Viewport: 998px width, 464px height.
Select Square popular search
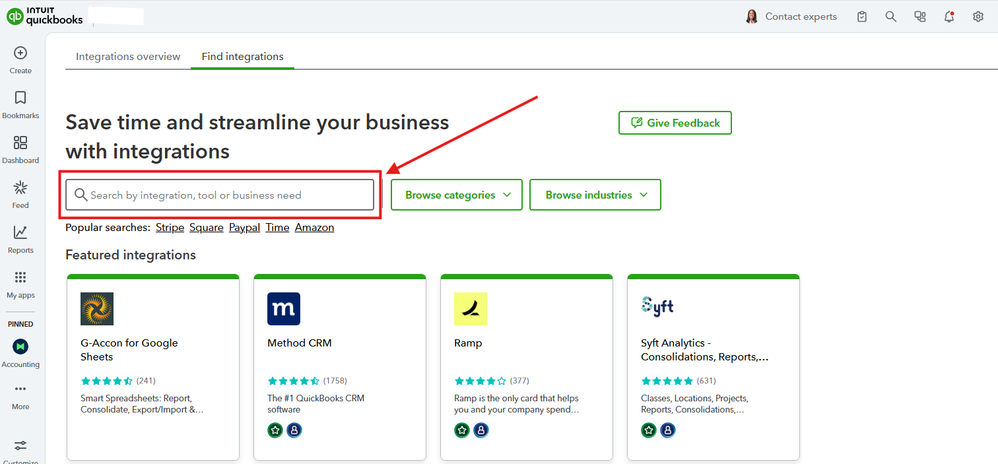click(x=206, y=227)
